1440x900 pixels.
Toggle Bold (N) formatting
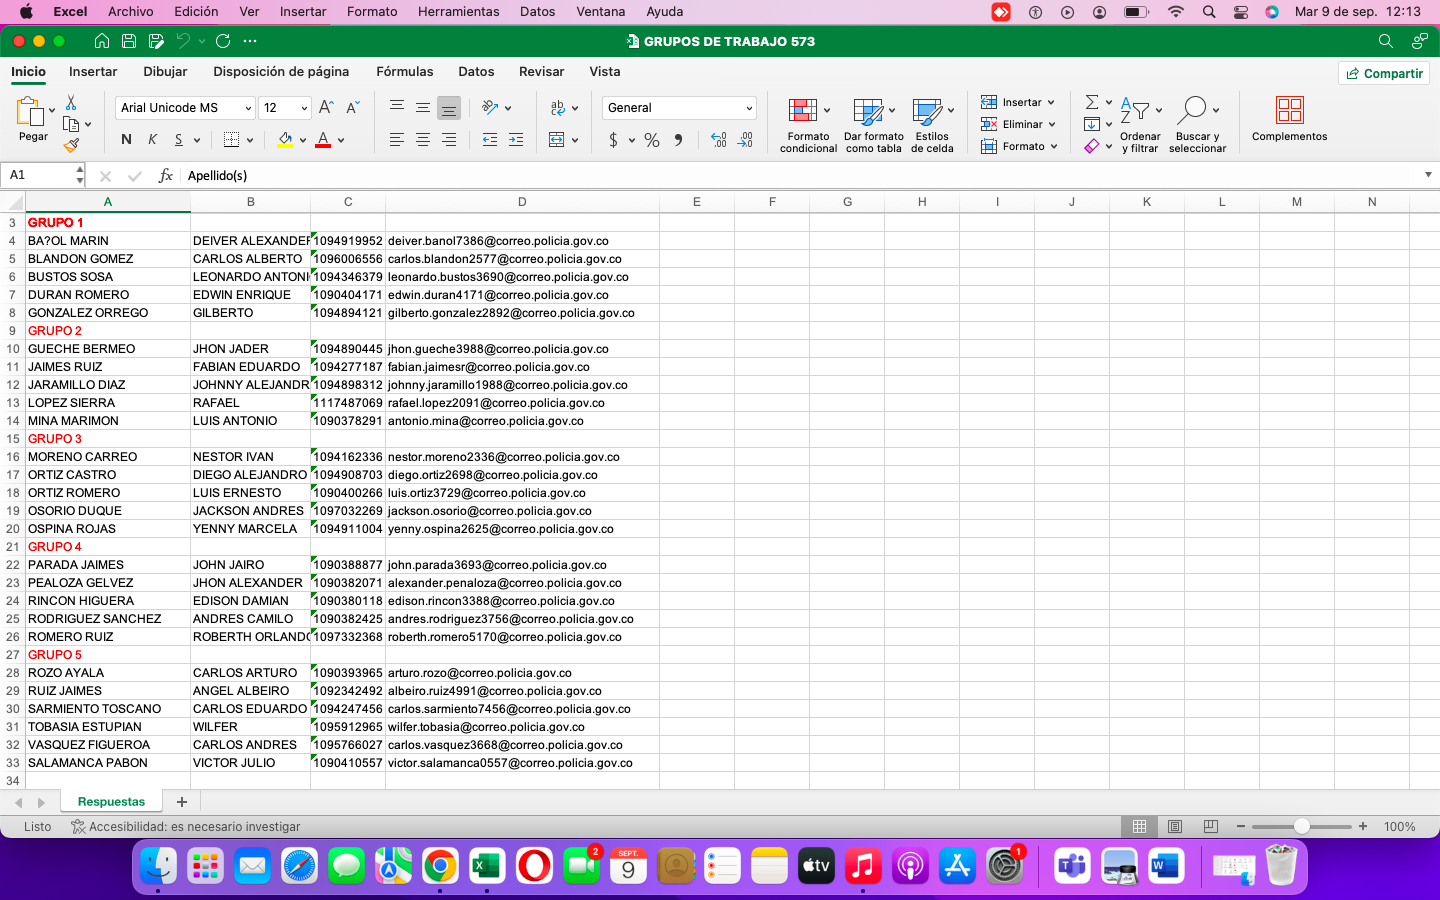126,140
